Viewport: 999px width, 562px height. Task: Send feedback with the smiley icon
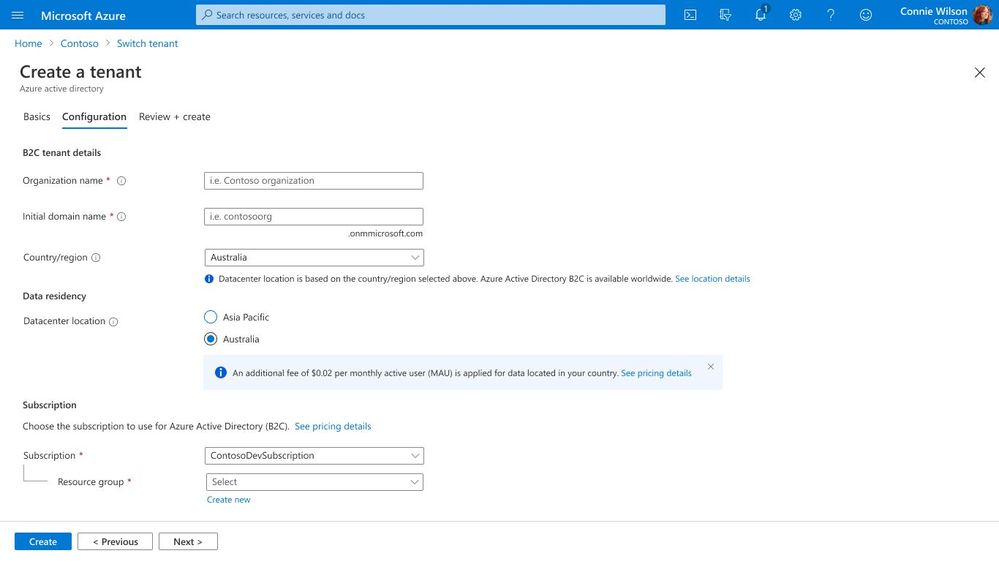[865, 15]
